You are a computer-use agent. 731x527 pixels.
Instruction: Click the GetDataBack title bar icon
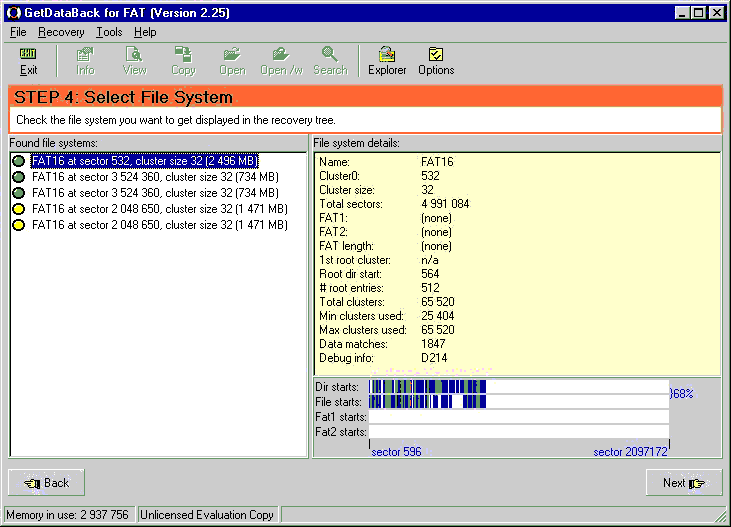[14, 13]
